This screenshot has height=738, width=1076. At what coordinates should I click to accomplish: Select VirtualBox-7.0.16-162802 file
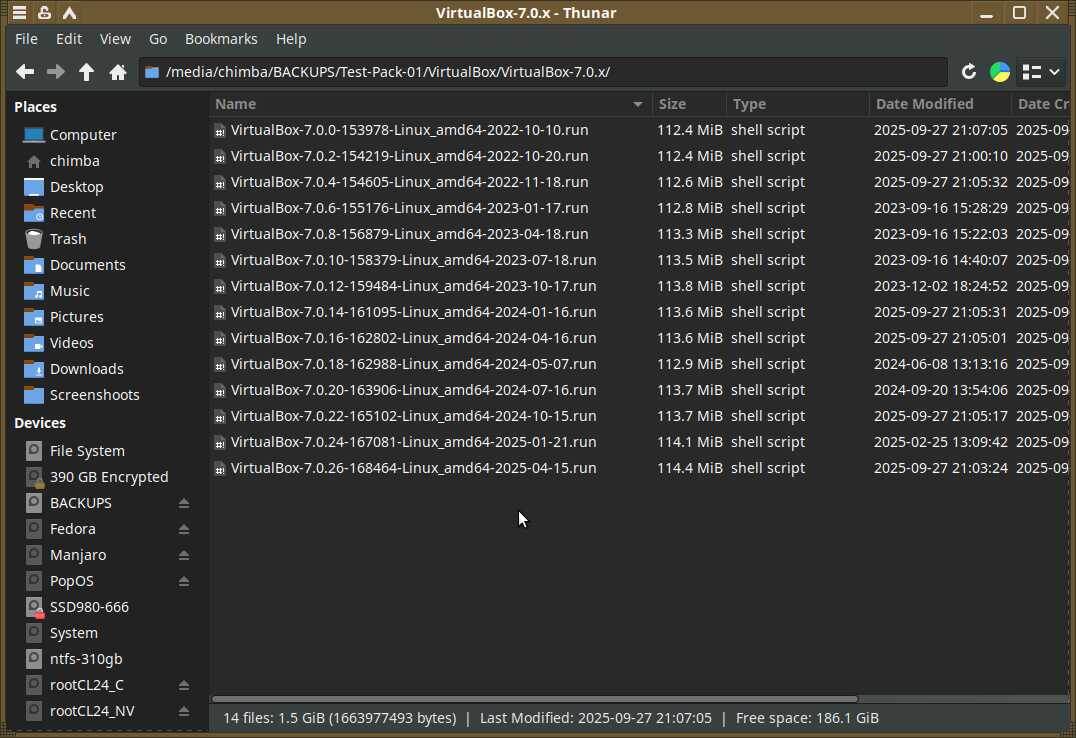(x=413, y=338)
